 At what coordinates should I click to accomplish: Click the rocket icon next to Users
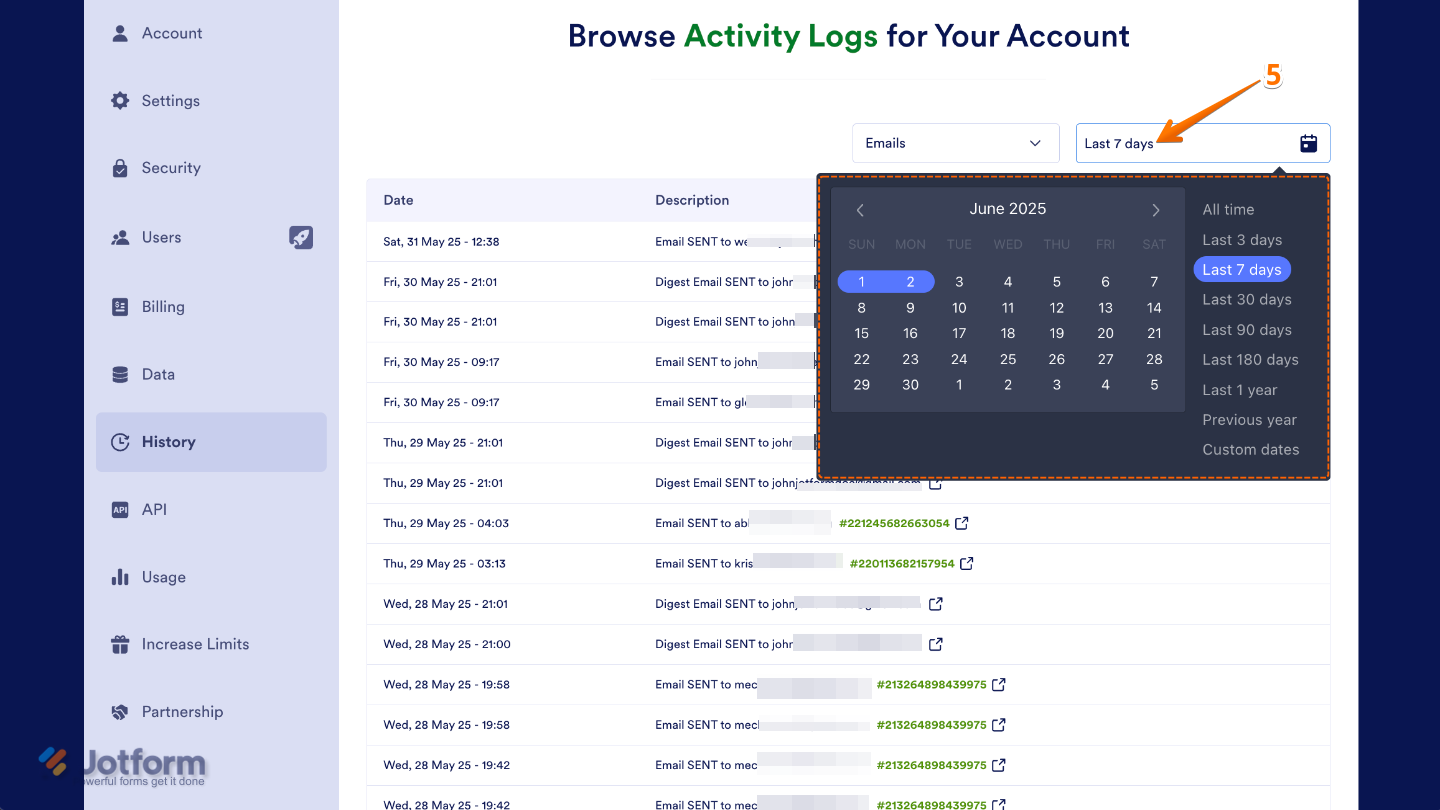(x=301, y=237)
